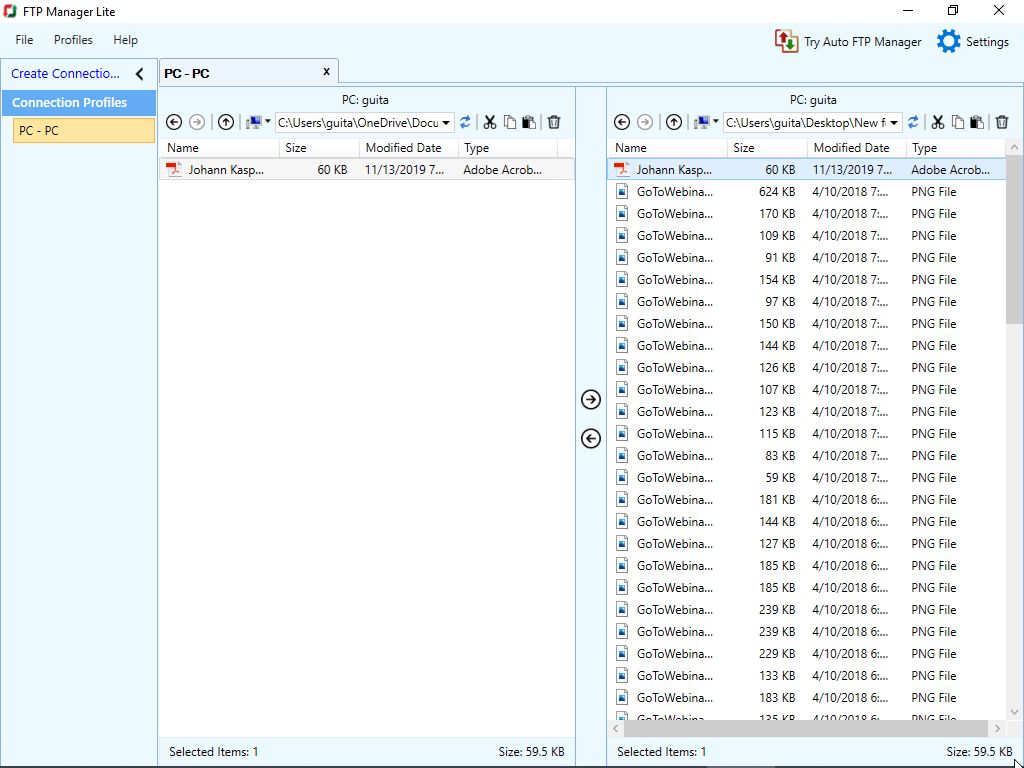
Task: Sort left pane by Type column
Action: coord(508,148)
